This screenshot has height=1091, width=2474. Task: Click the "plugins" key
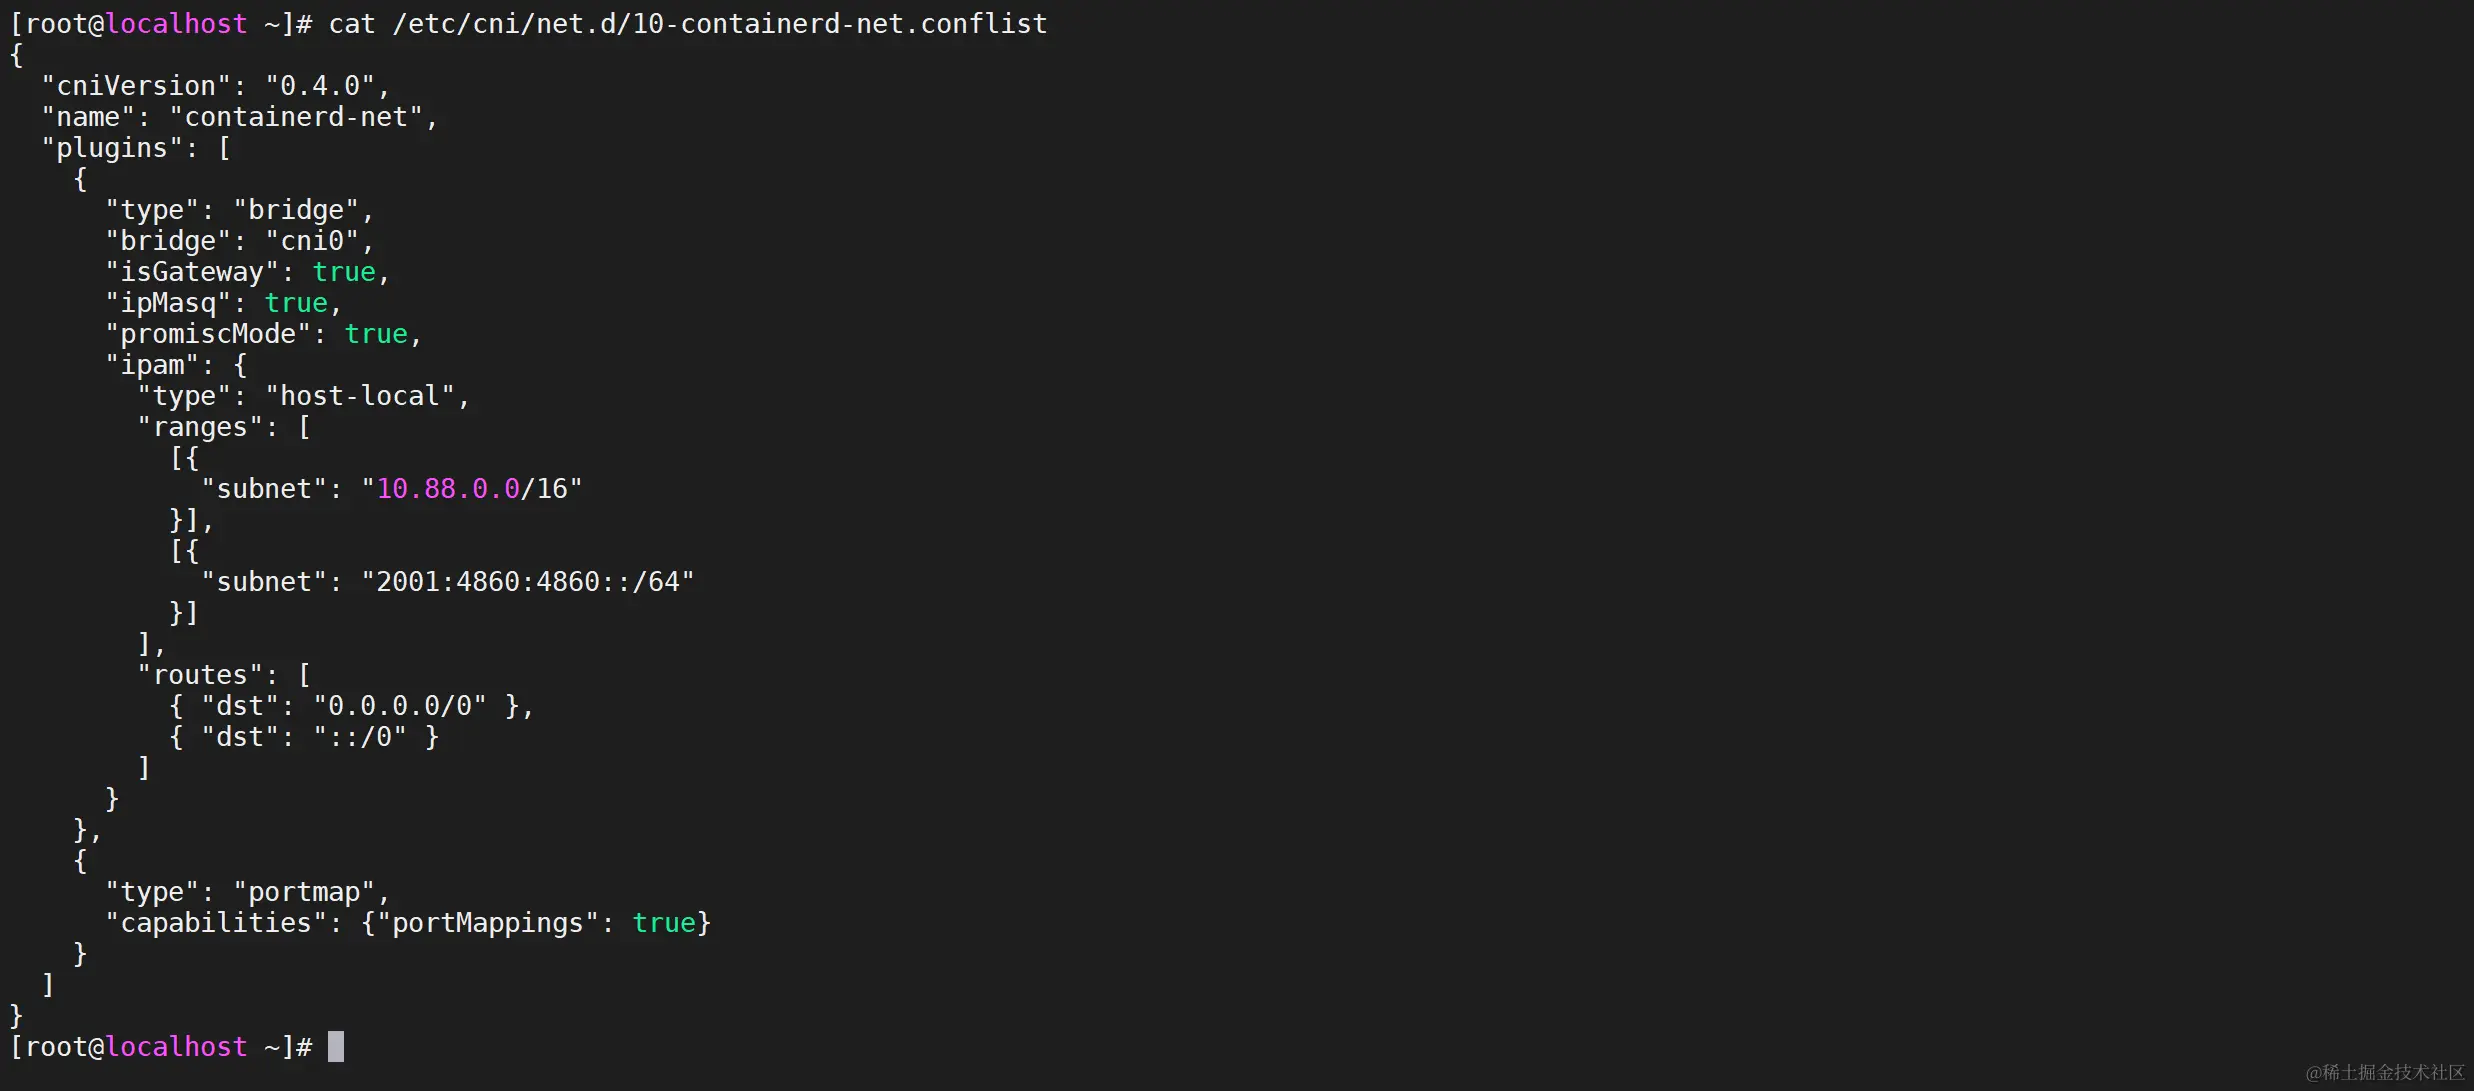(112, 148)
